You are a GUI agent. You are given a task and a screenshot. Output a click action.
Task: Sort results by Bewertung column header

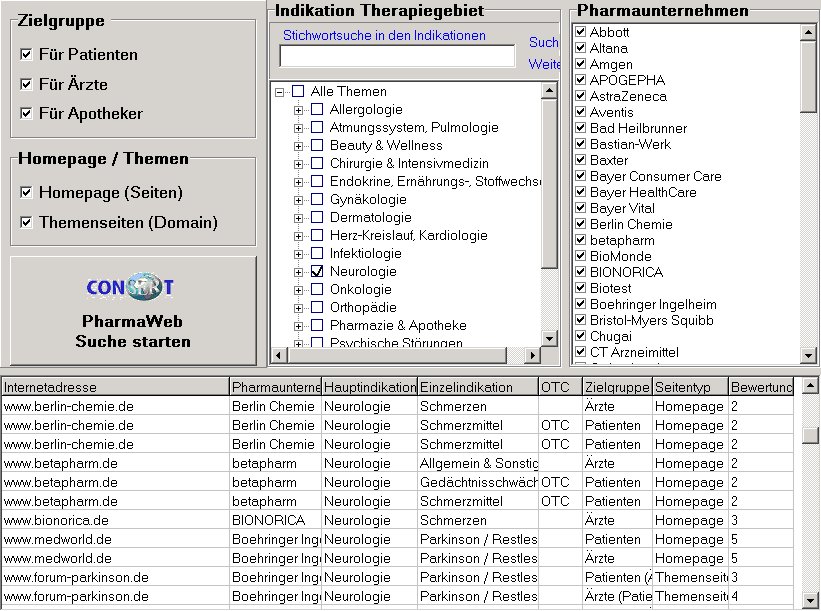coord(761,387)
